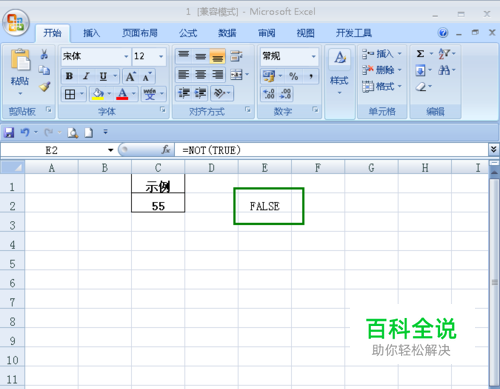The width and height of the screenshot is (500, 389).
Task: Switch to the 数据 tab
Action: point(227,33)
